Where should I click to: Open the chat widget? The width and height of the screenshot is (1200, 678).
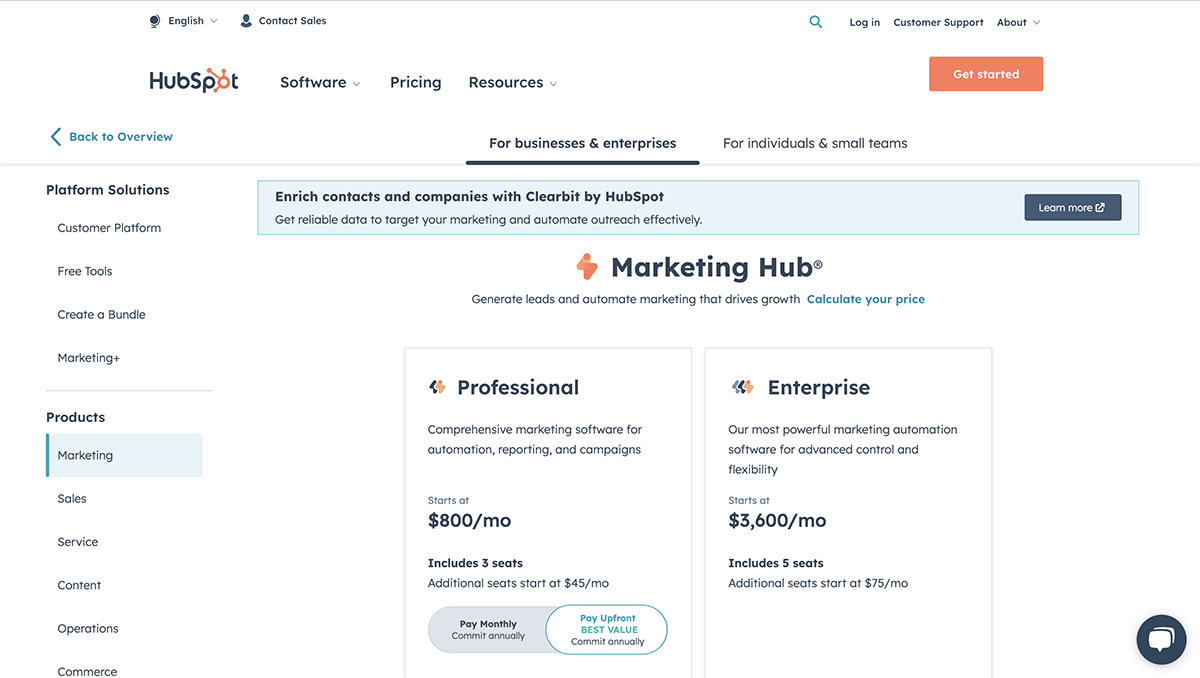[x=1160, y=639]
